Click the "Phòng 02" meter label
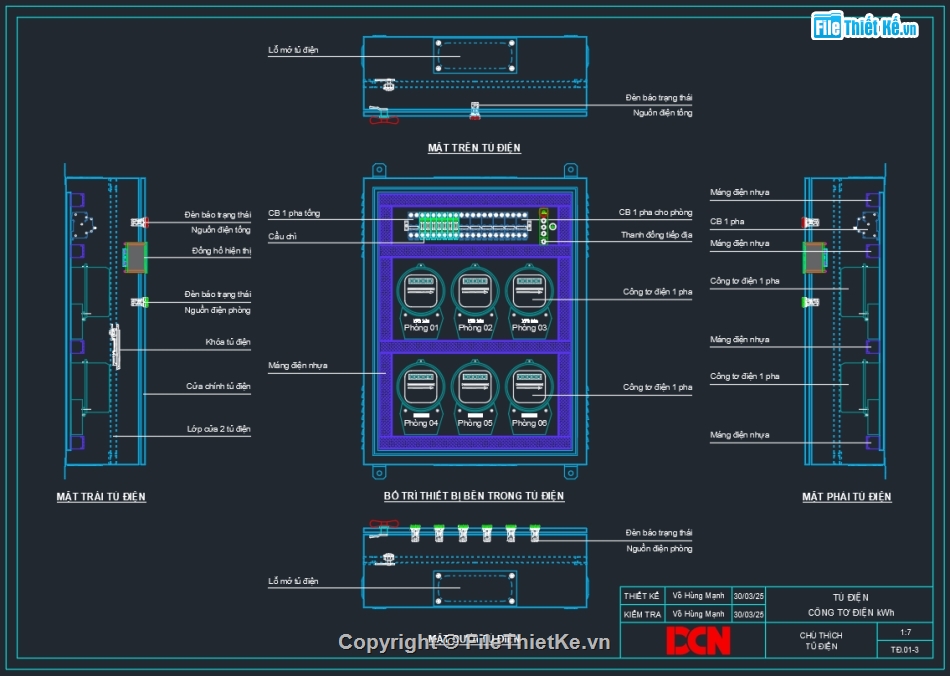Screen dimensions: 950x676 pos(475,328)
